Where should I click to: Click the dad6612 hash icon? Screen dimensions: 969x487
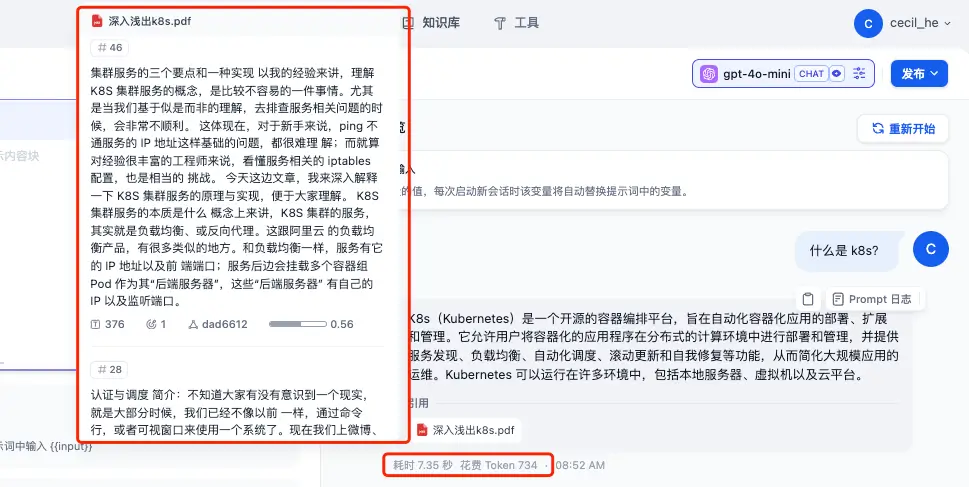point(192,324)
